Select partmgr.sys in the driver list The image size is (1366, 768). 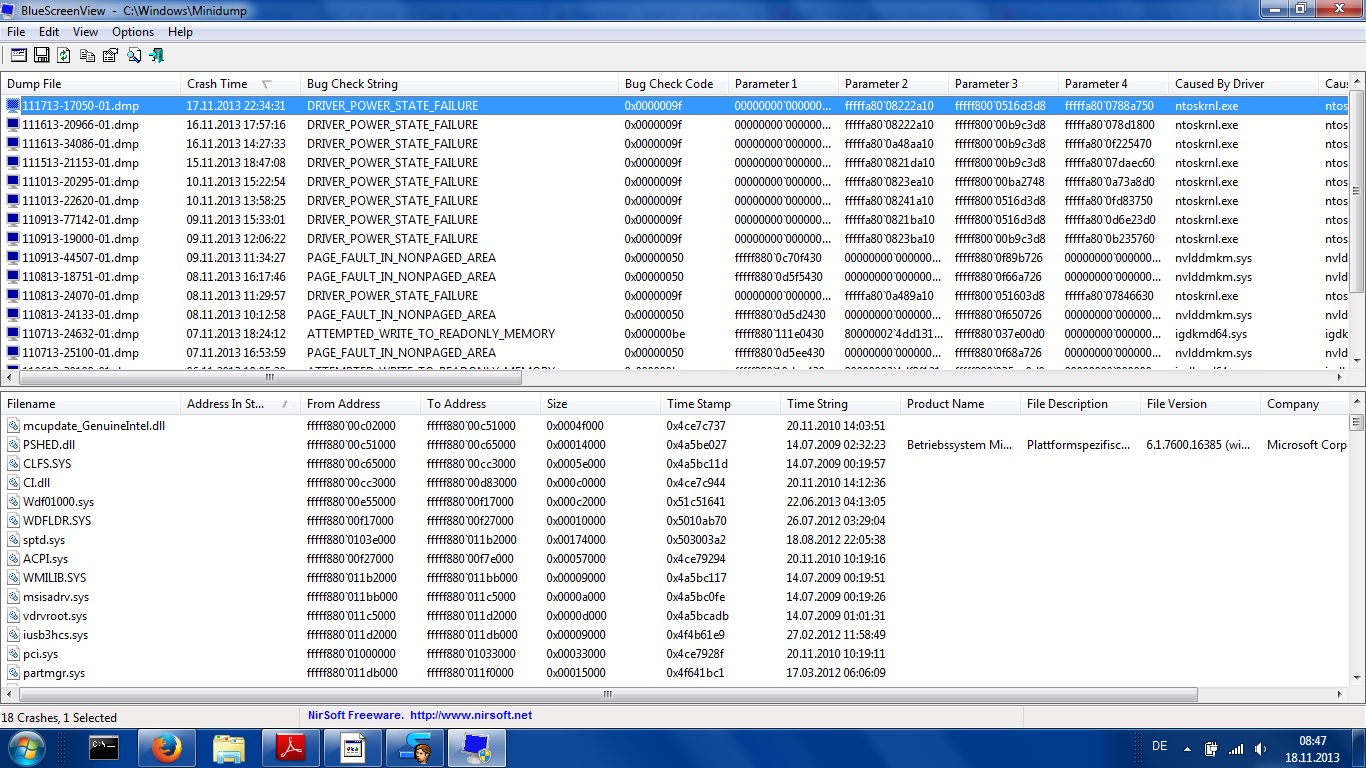(54, 673)
